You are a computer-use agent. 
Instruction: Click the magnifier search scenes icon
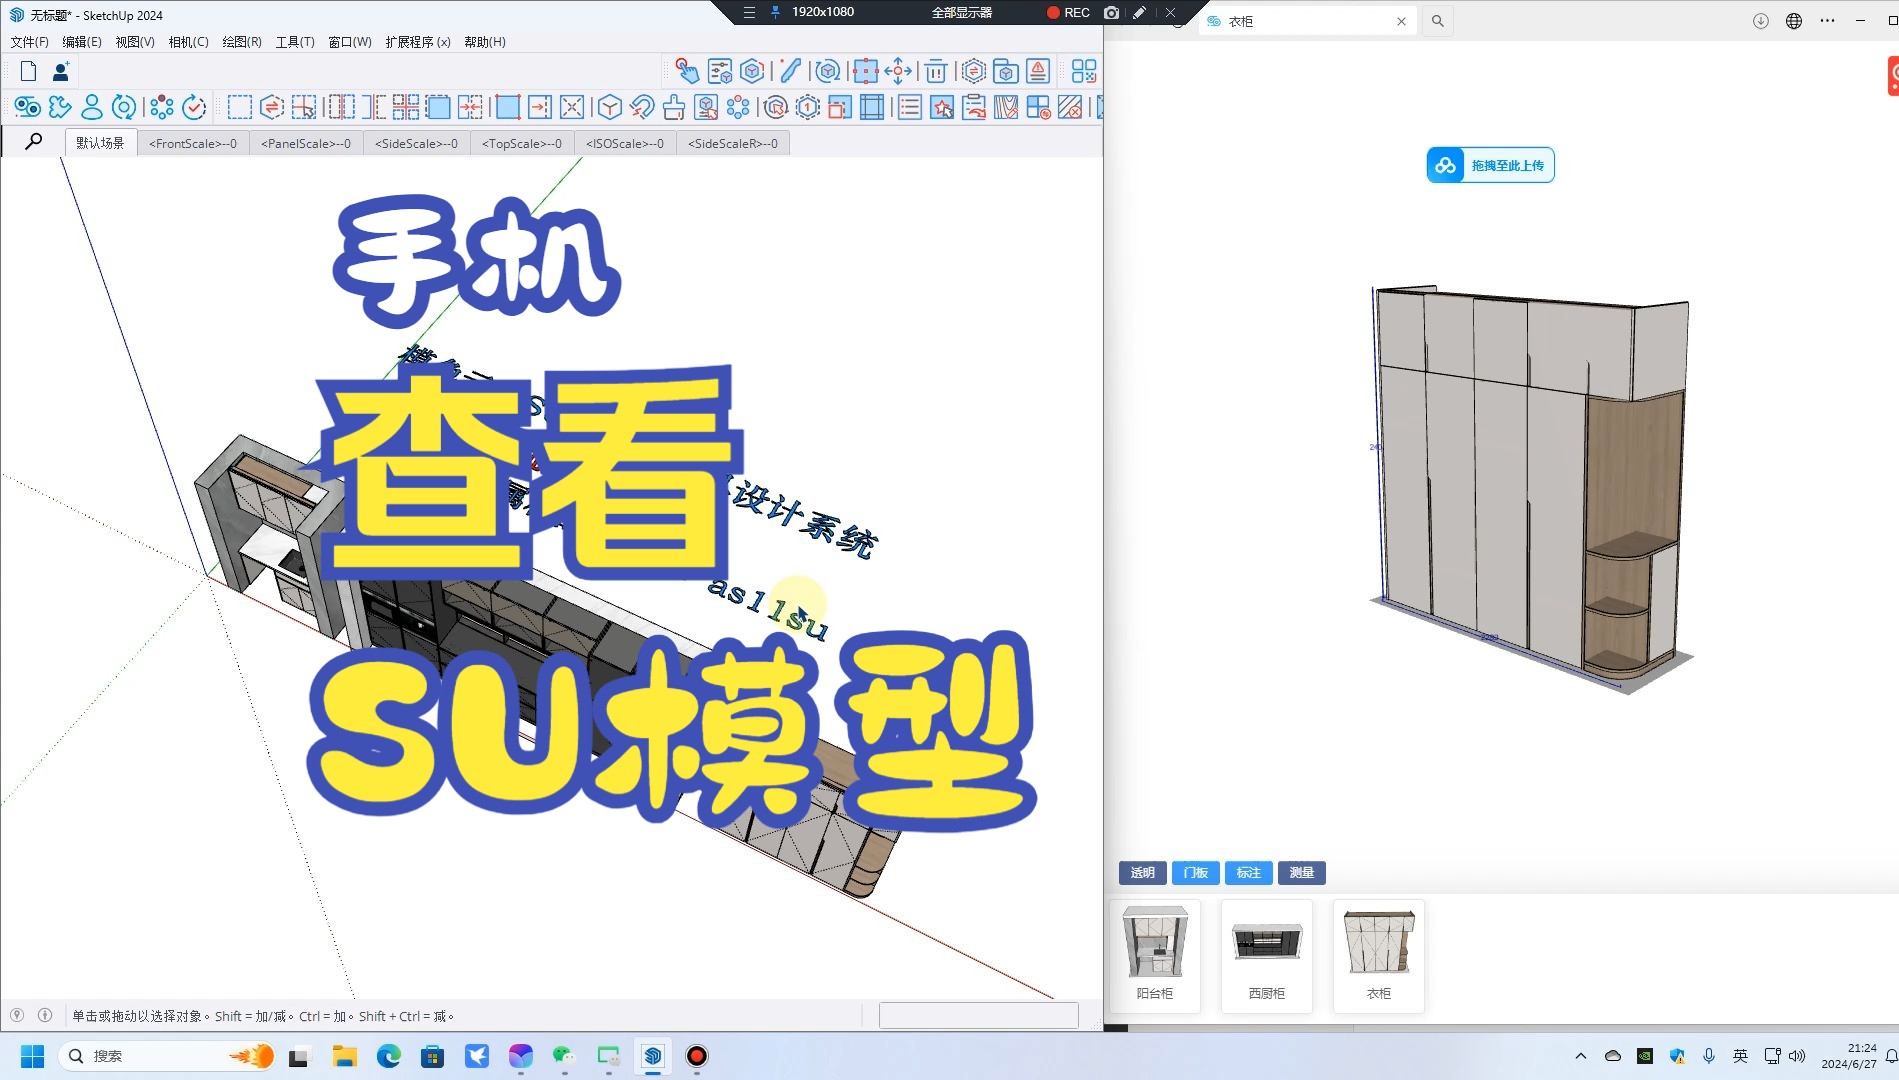pos(33,141)
